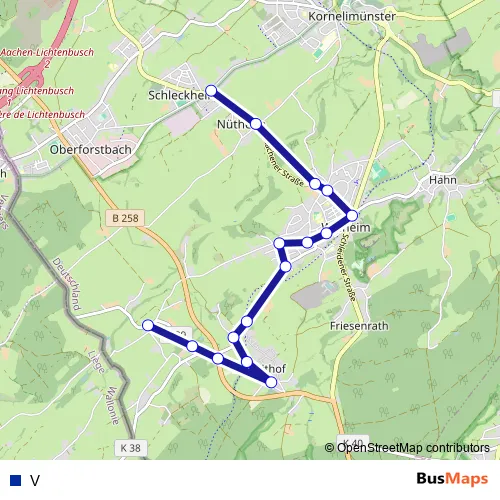Click the OpenStreetMap contributors attribution

tap(407, 448)
